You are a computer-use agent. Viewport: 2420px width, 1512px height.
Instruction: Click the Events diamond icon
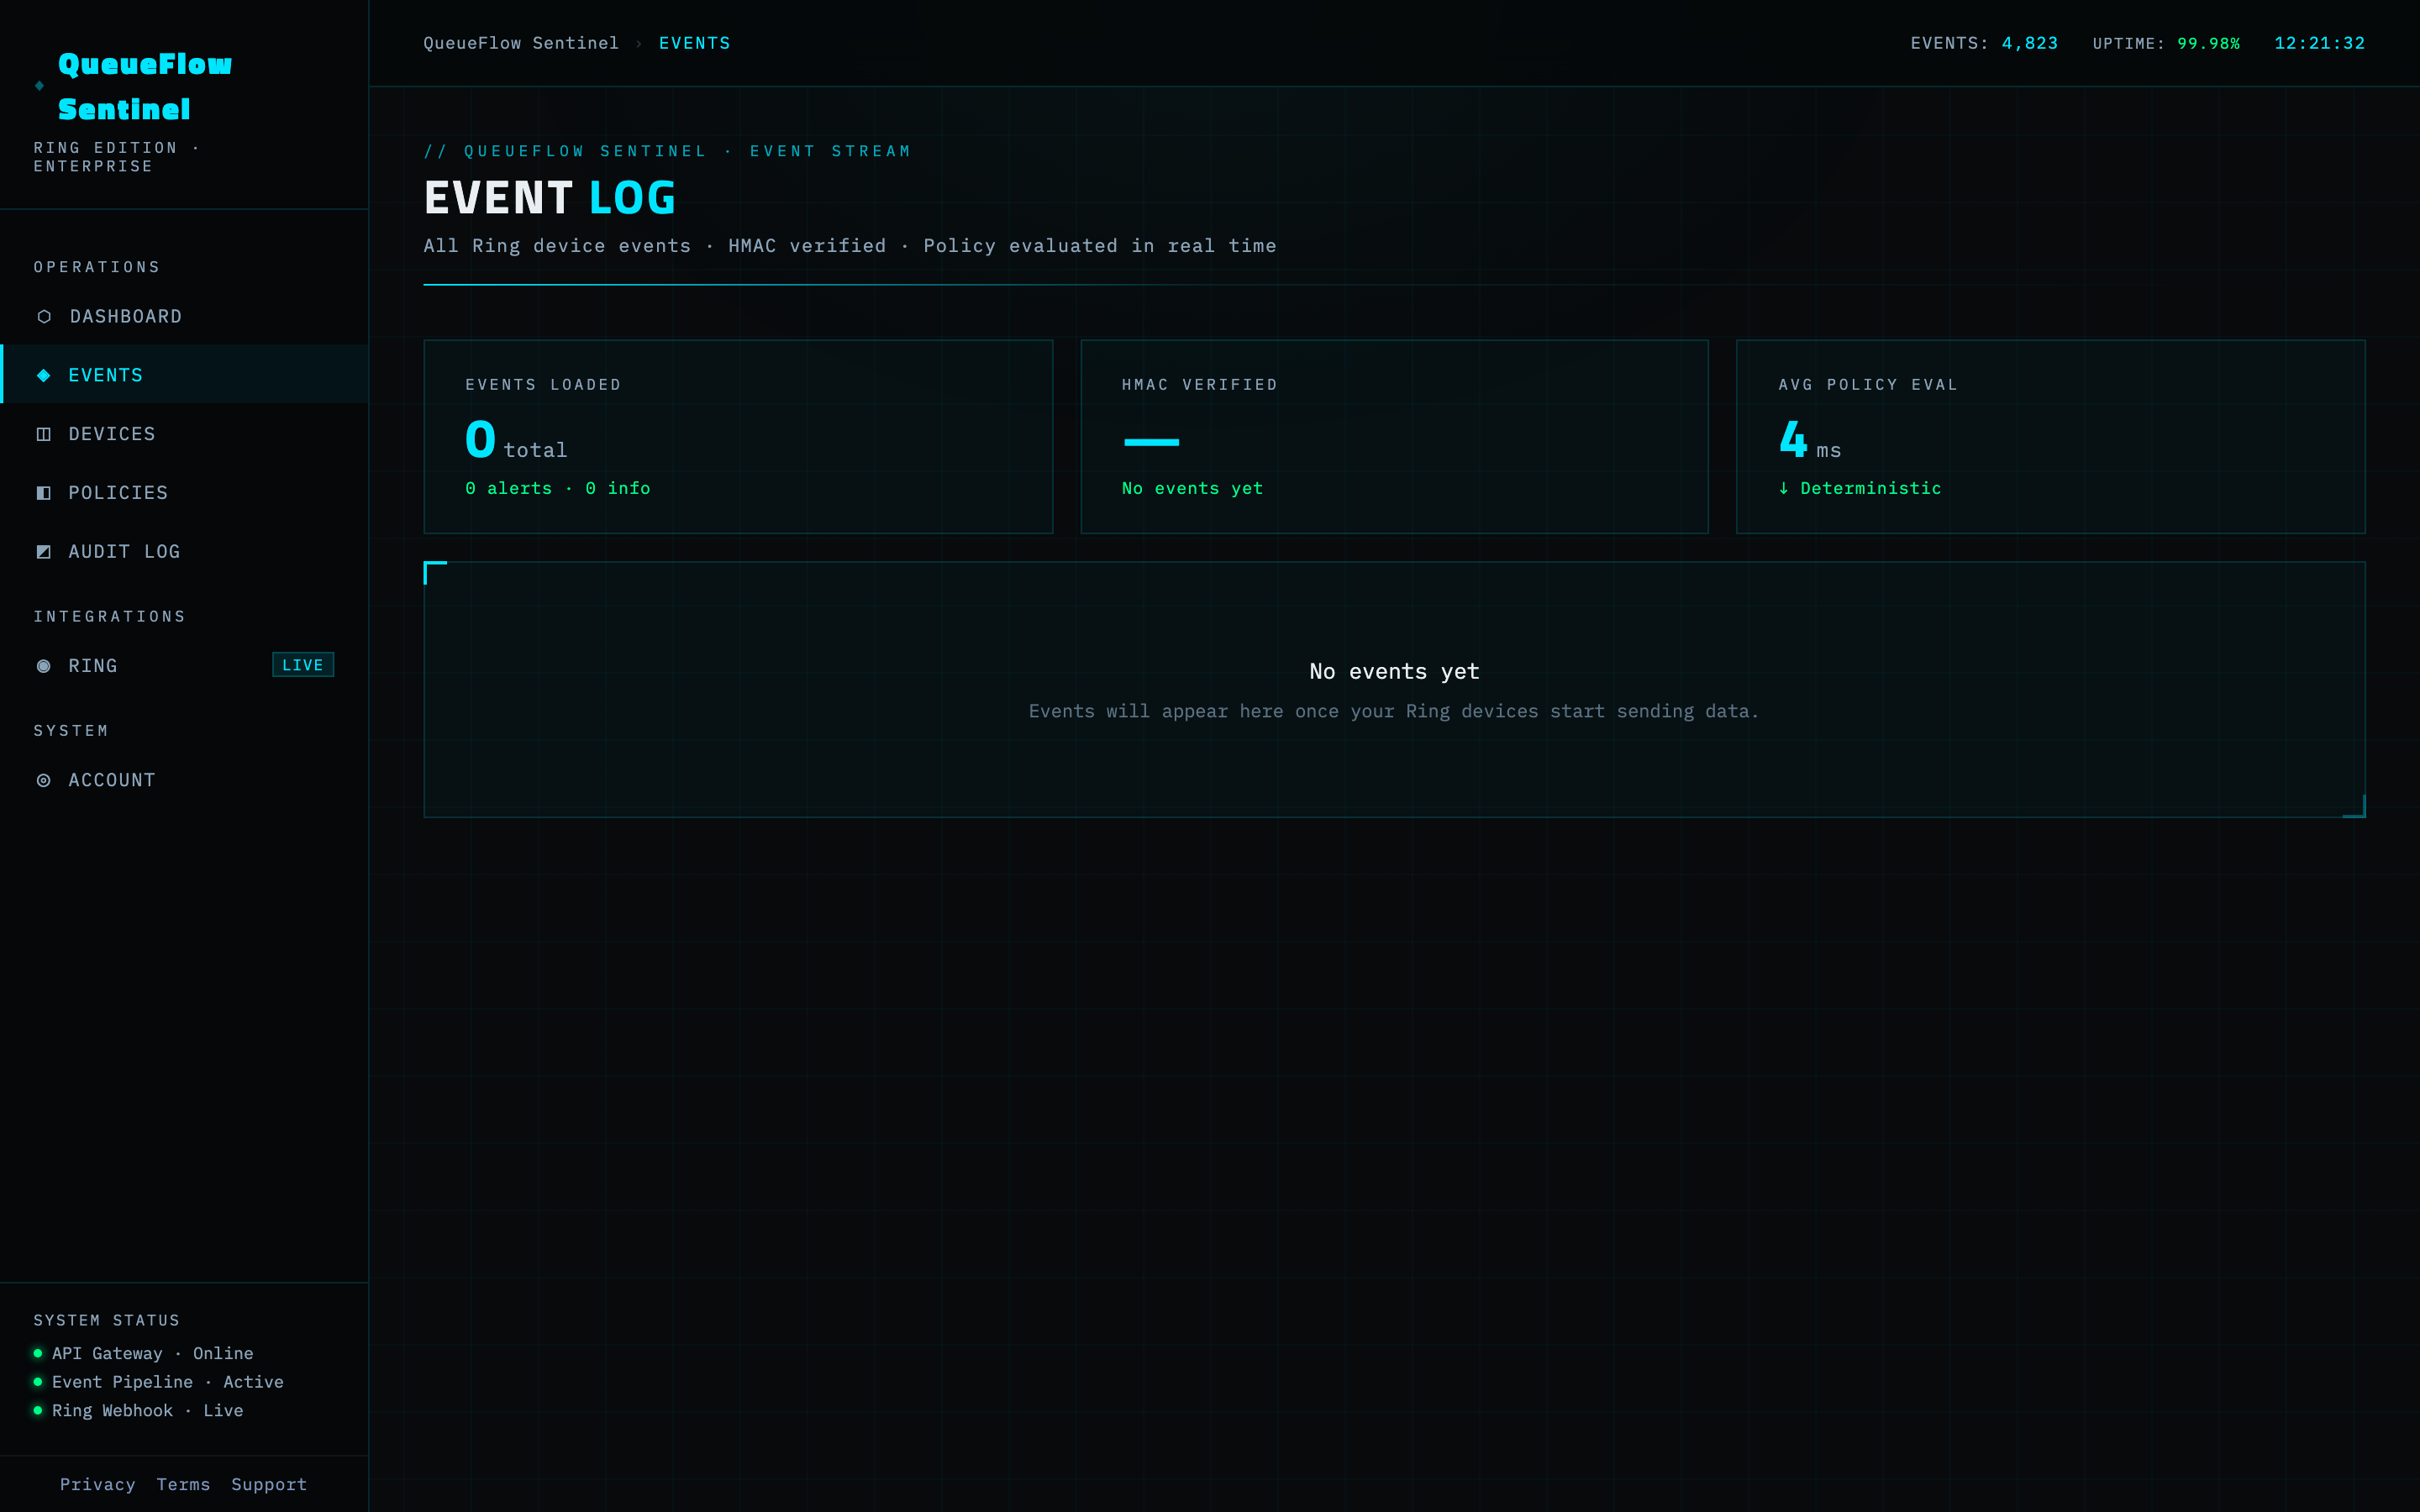[44, 375]
